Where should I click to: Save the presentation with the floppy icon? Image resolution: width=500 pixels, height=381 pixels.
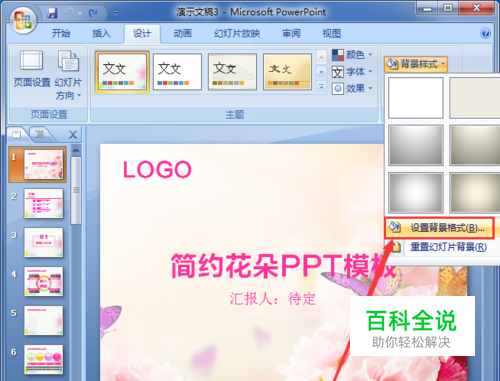tap(52, 13)
